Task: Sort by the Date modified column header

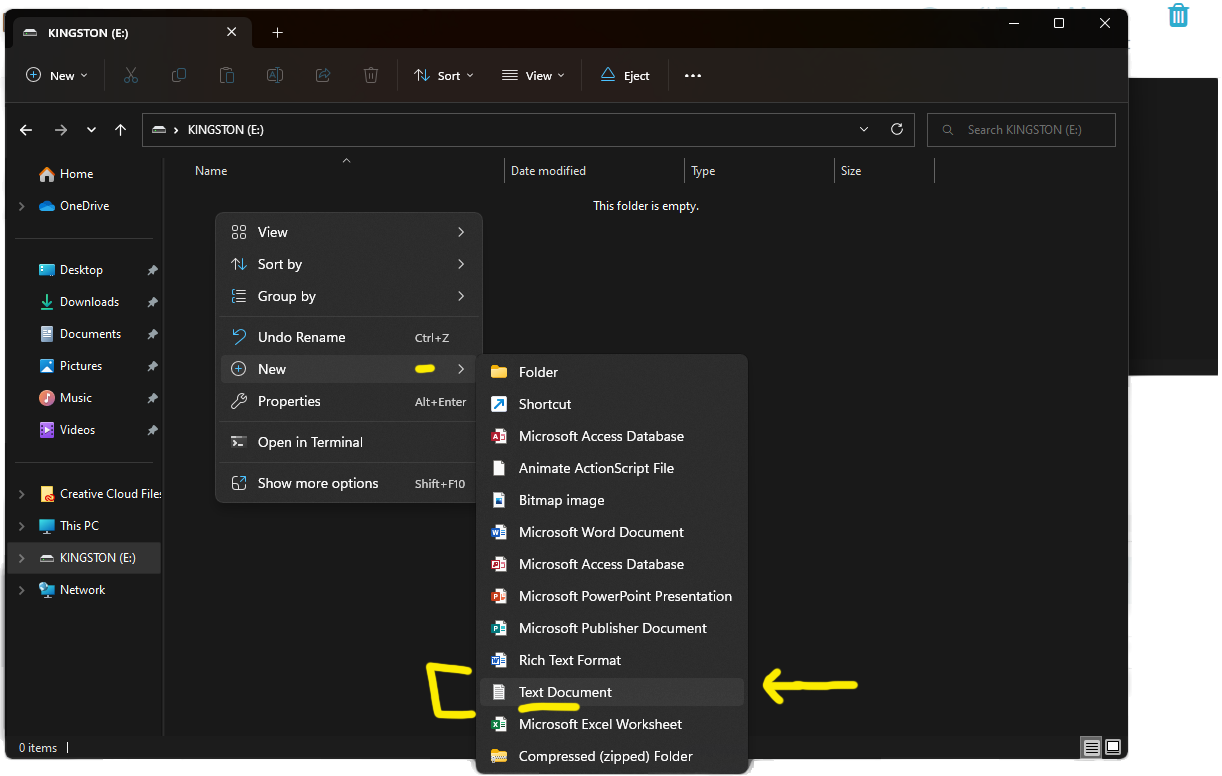Action: click(x=548, y=171)
